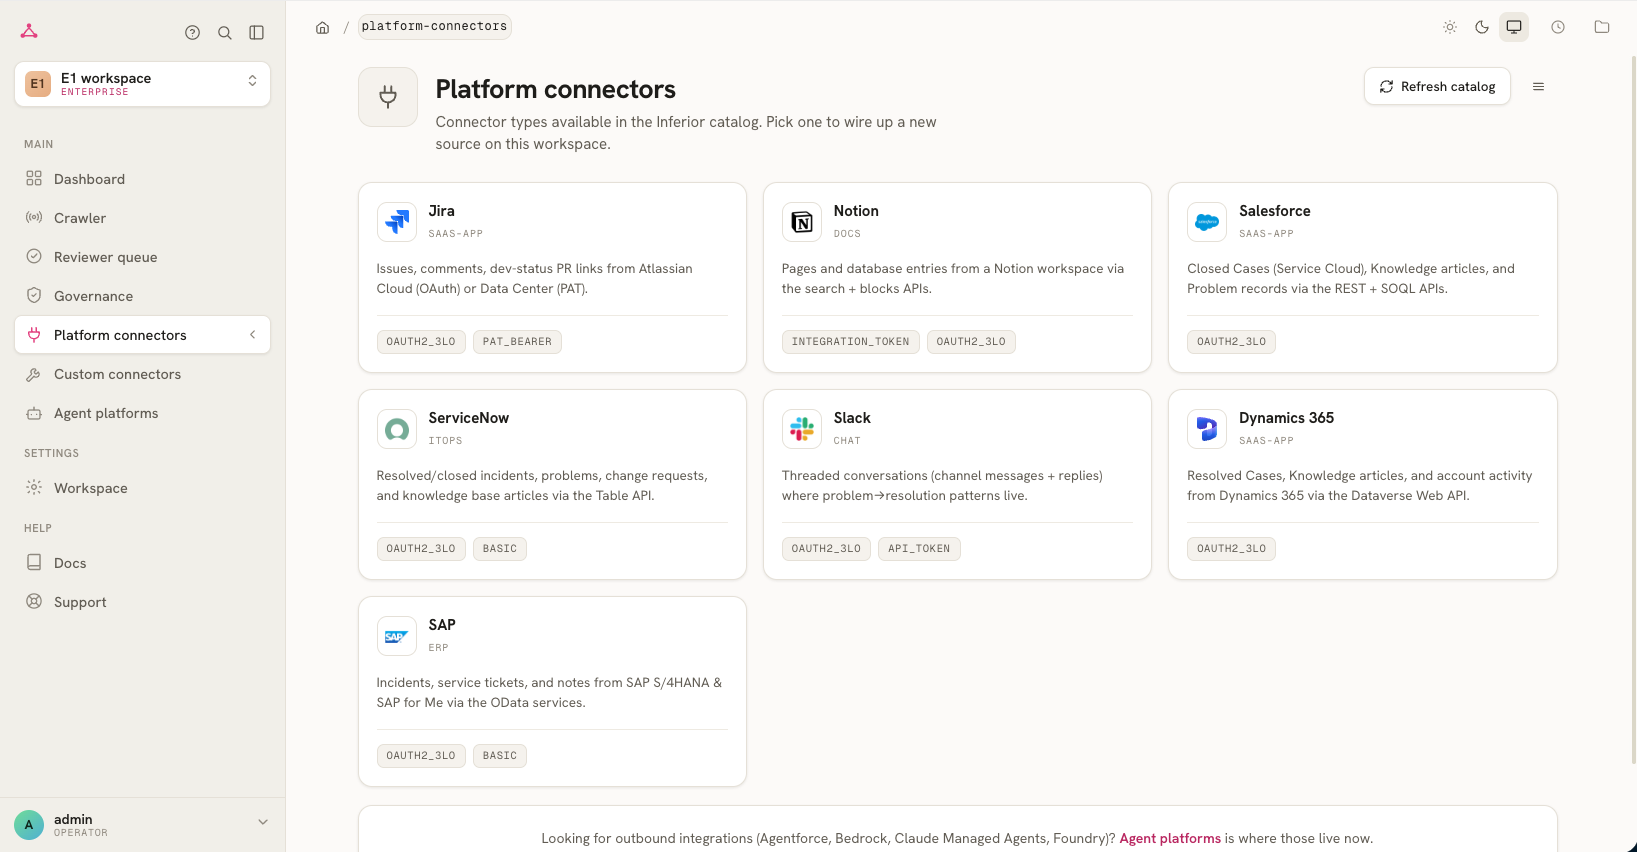Click the INTEGRATION_TOKEN tag on Notion
The image size is (1637, 852).
[851, 342]
